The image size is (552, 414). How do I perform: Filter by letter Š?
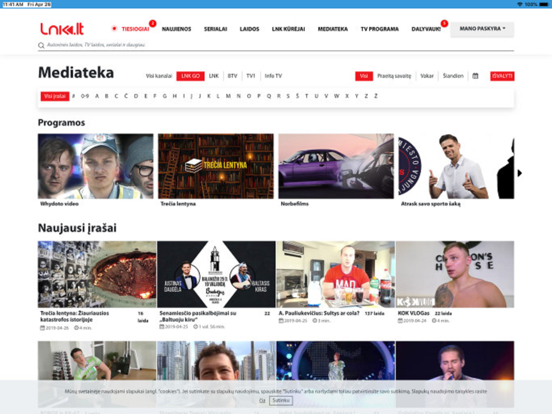click(297, 96)
